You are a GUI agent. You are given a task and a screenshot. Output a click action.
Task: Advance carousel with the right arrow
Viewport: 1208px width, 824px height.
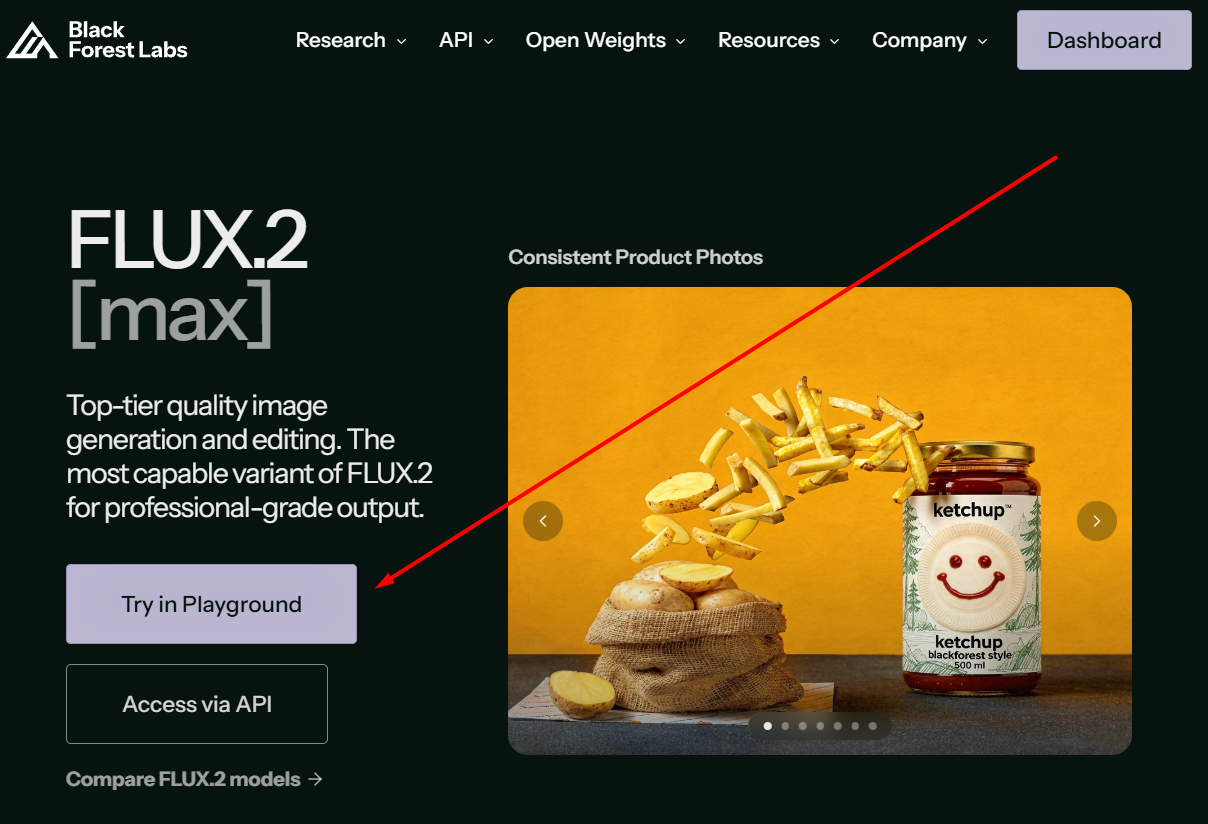(x=1096, y=521)
